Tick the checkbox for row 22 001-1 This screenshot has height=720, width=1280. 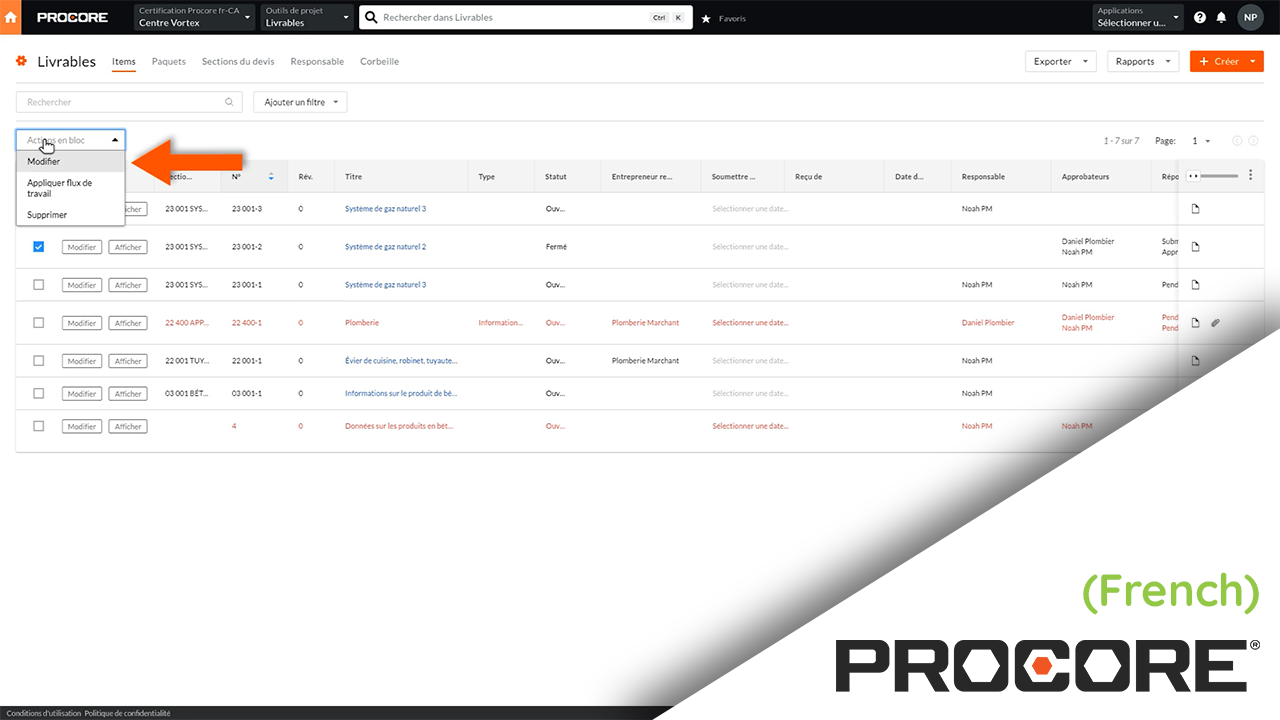point(39,361)
